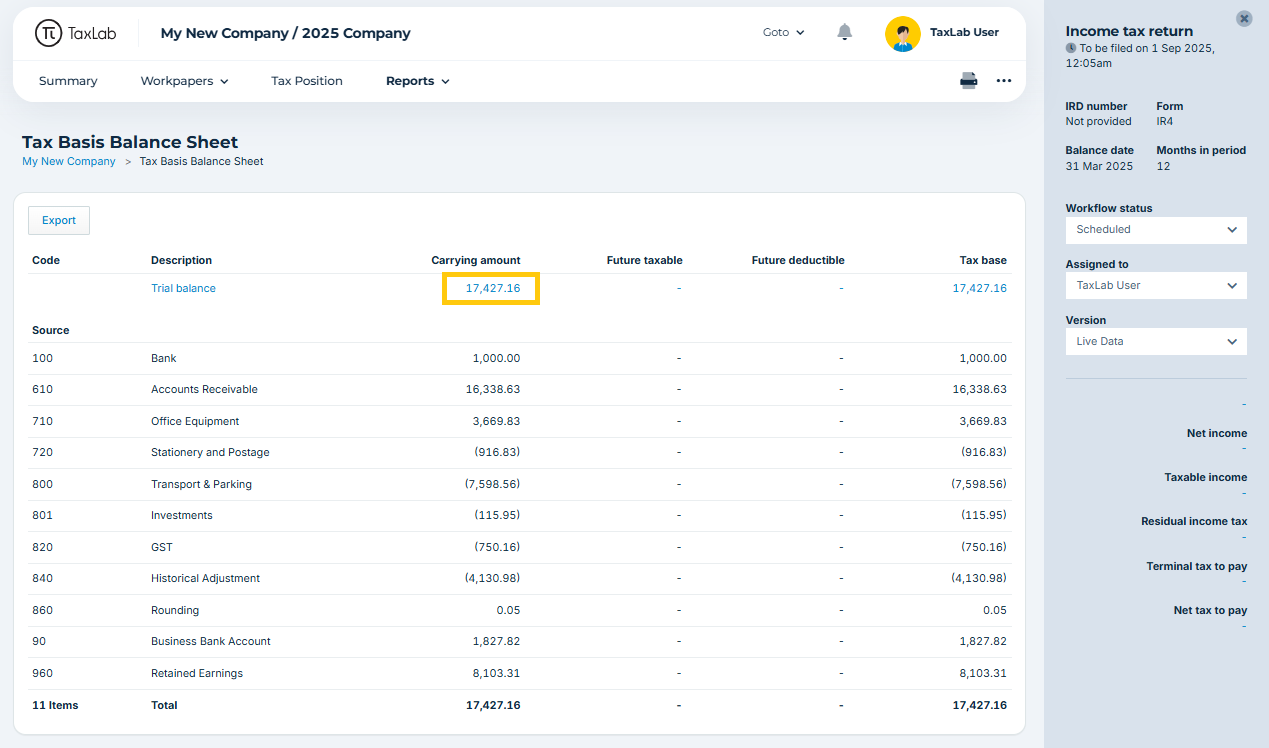Viewport: 1269px width, 748px height.
Task: Click carrying amount 16,338.63
Action: point(493,389)
